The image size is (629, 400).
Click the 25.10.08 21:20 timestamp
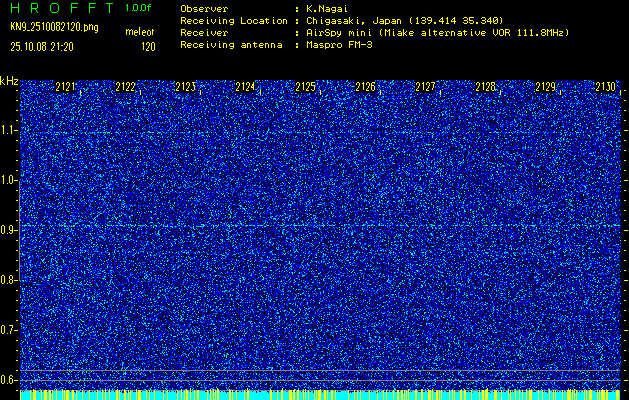(46, 46)
